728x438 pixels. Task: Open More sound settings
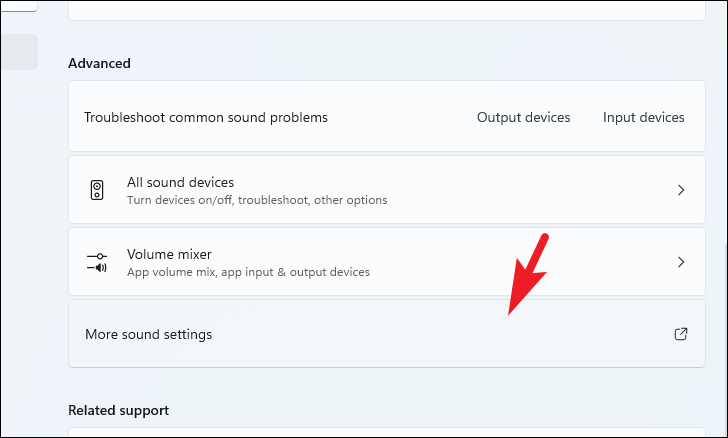pos(387,334)
